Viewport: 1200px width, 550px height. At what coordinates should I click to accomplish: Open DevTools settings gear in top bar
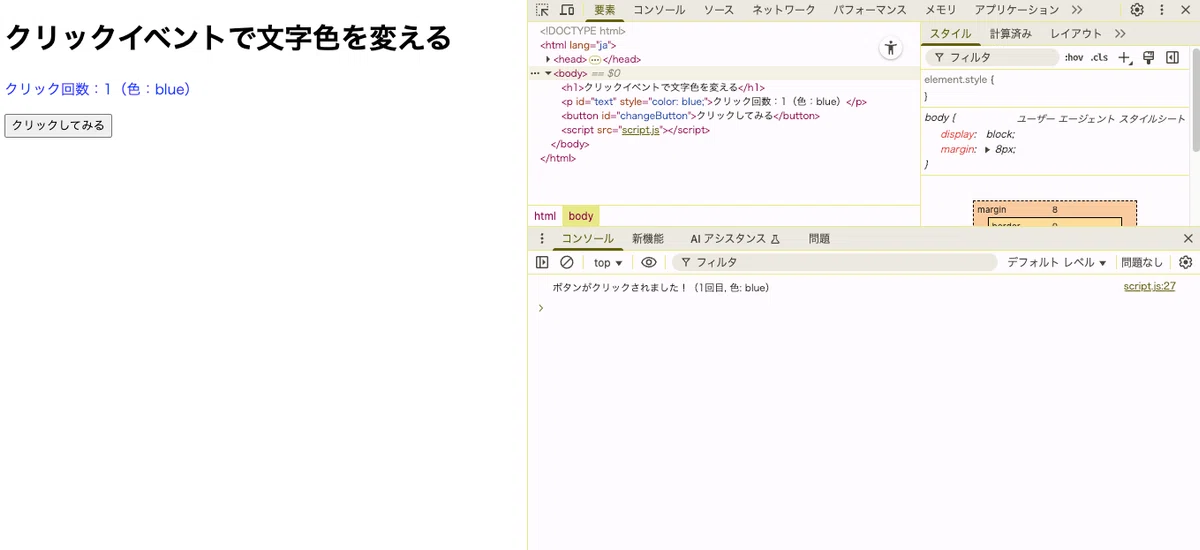pos(1137,10)
